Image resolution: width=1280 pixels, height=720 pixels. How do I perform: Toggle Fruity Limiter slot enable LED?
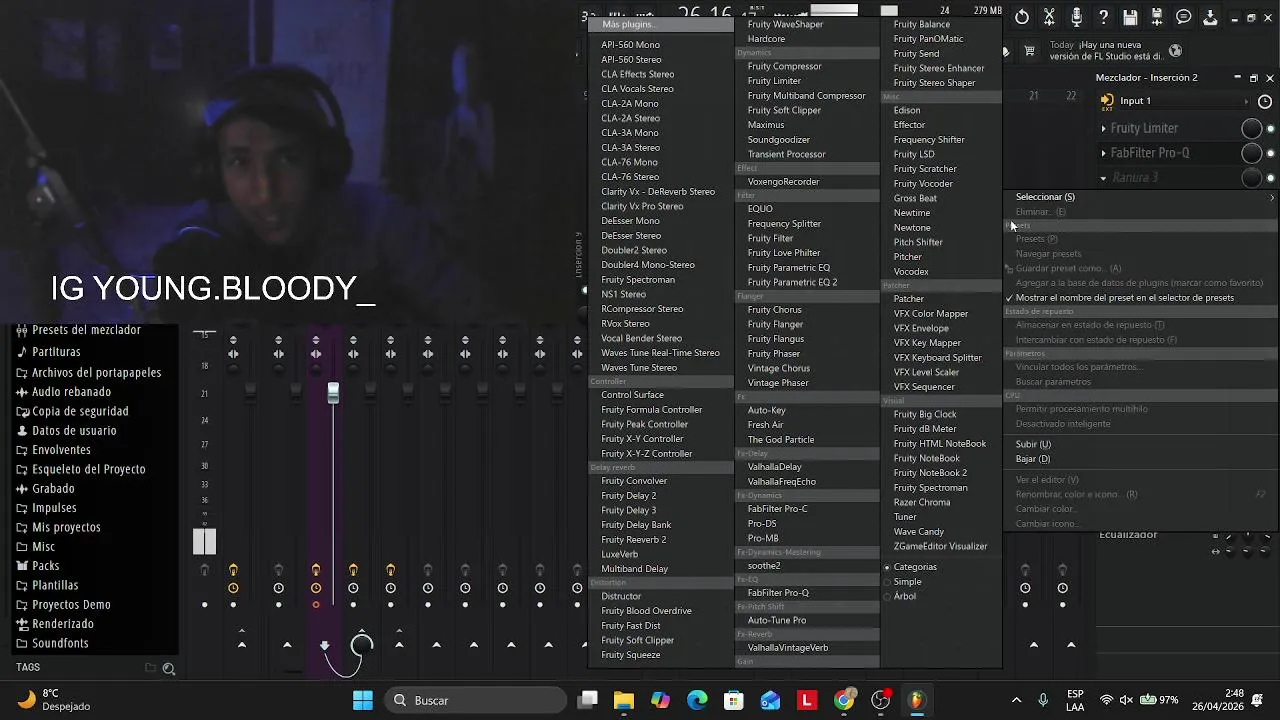pos(1271,128)
